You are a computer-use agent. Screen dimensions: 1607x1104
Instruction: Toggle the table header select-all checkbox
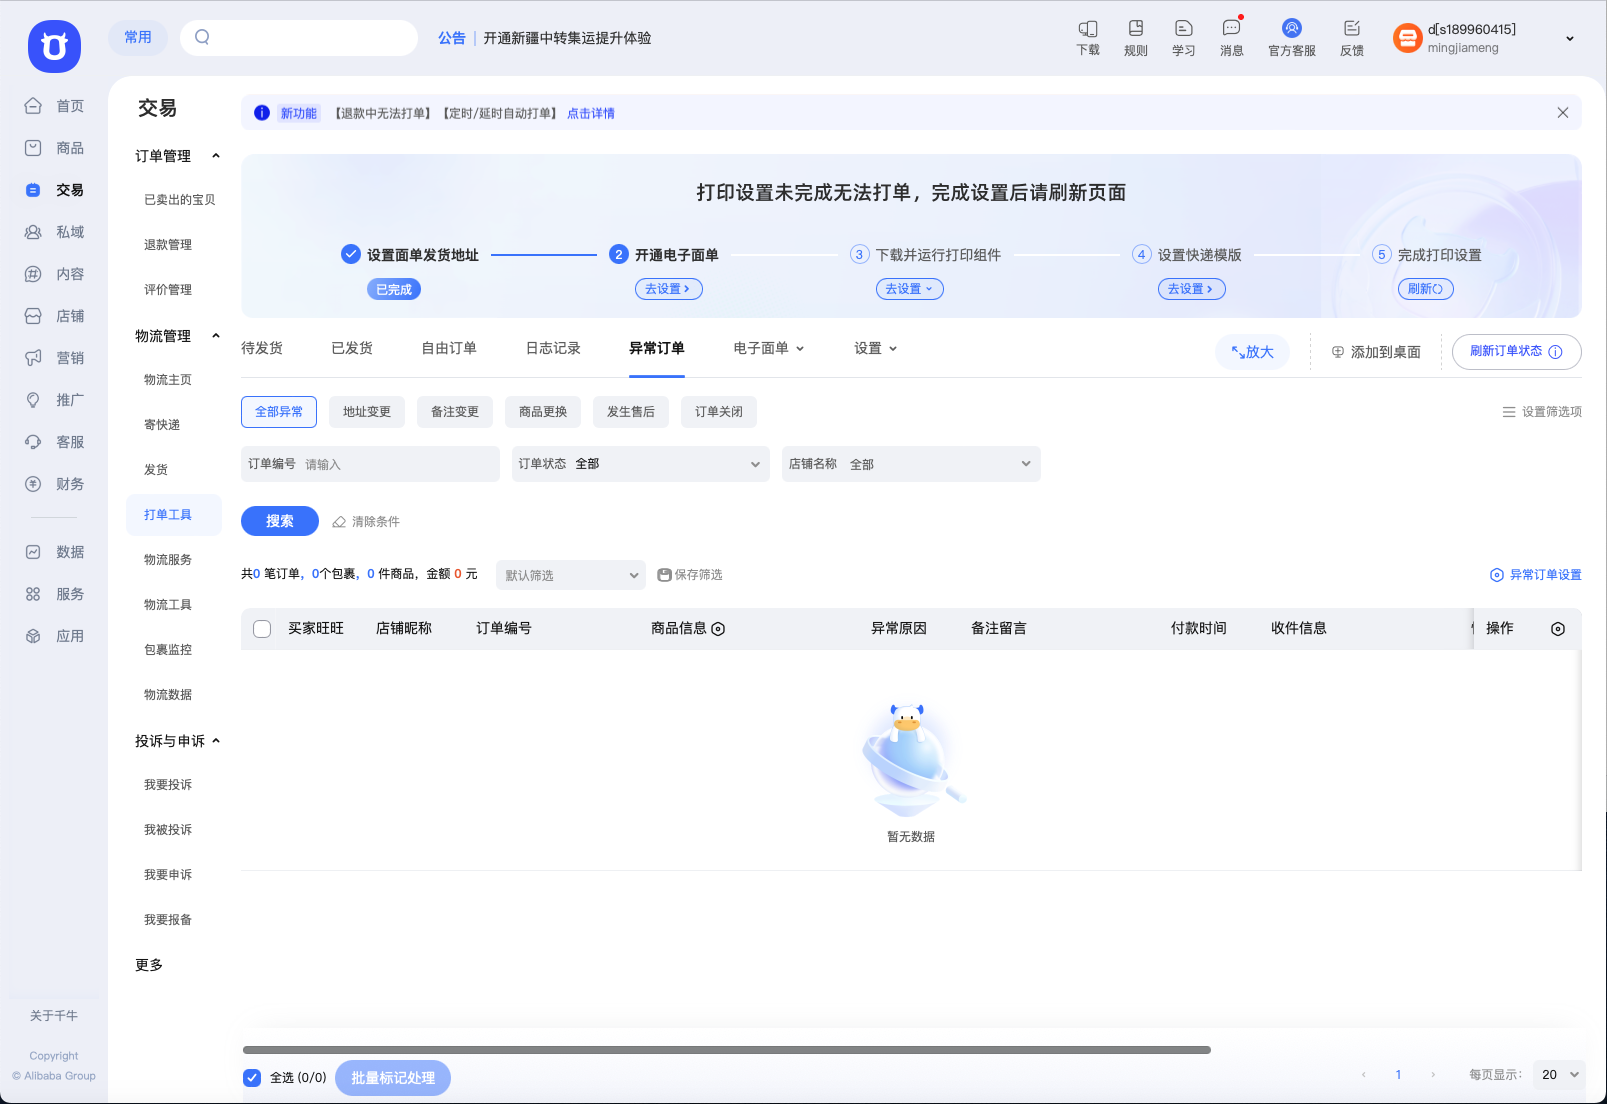coord(262,629)
